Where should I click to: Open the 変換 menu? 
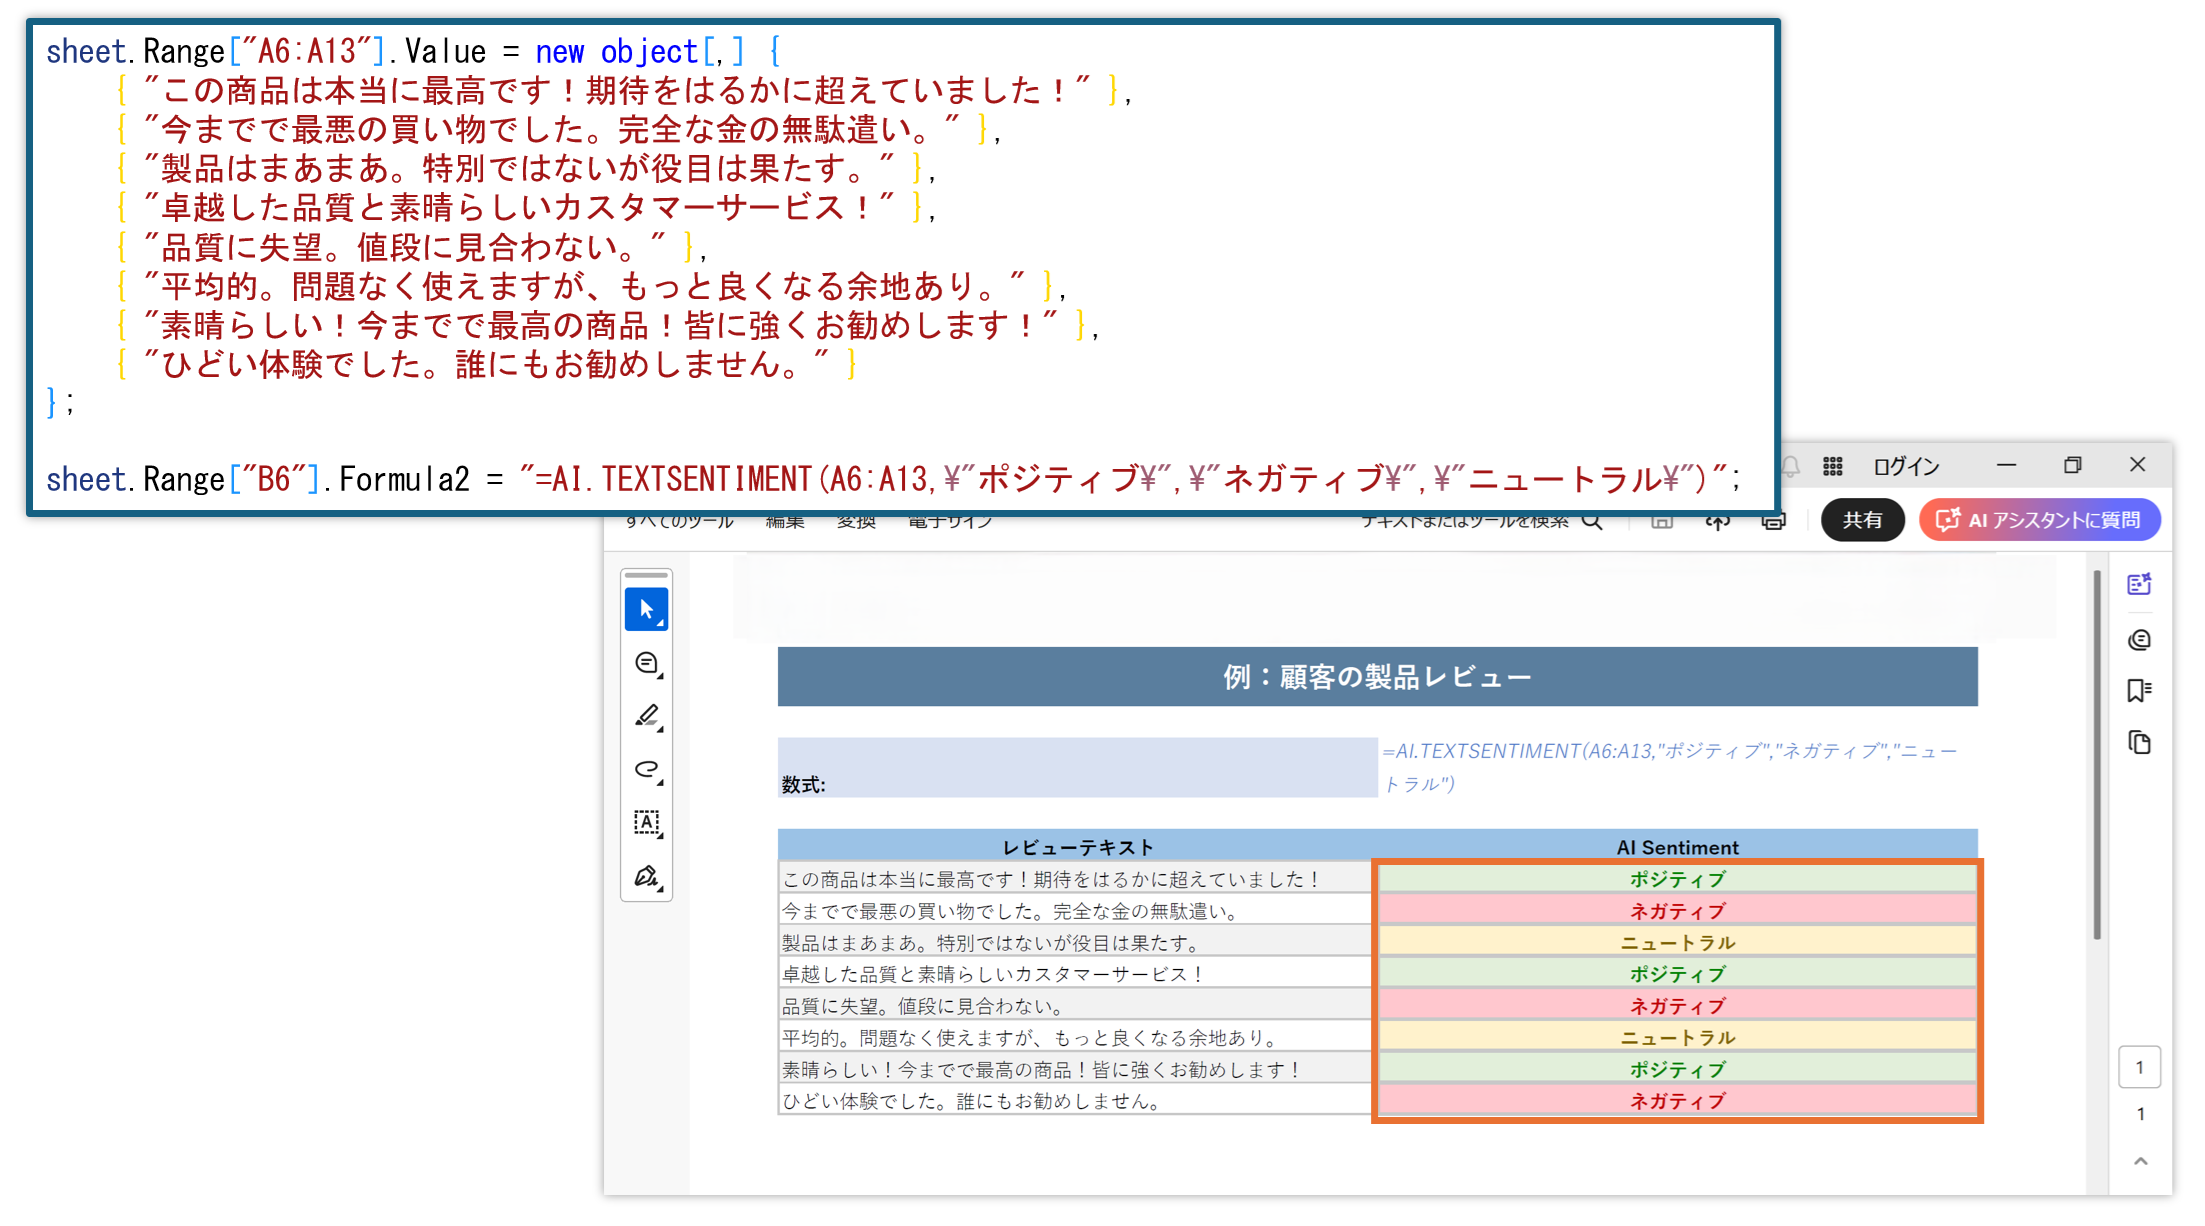pyautogui.click(x=856, y=522)
